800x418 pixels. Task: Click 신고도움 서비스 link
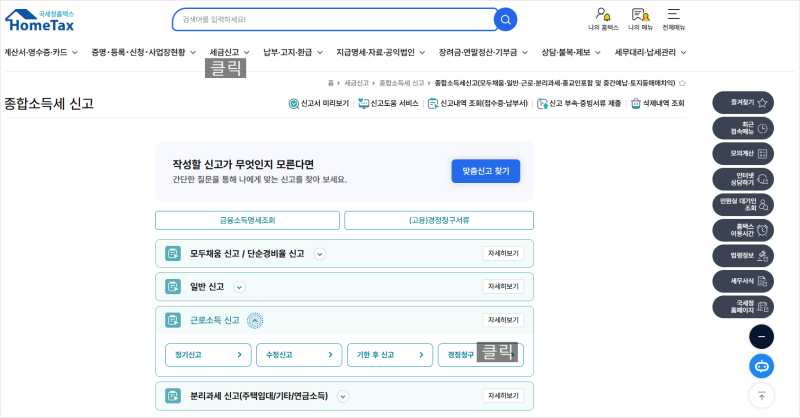388,104
